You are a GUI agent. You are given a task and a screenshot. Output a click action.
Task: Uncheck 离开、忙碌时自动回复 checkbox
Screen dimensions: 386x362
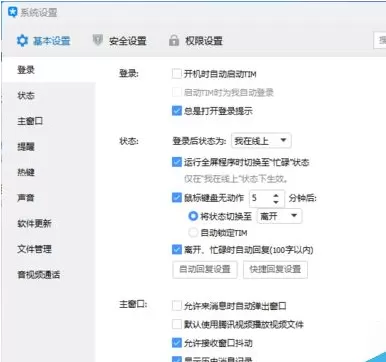[x=177, y=250]
